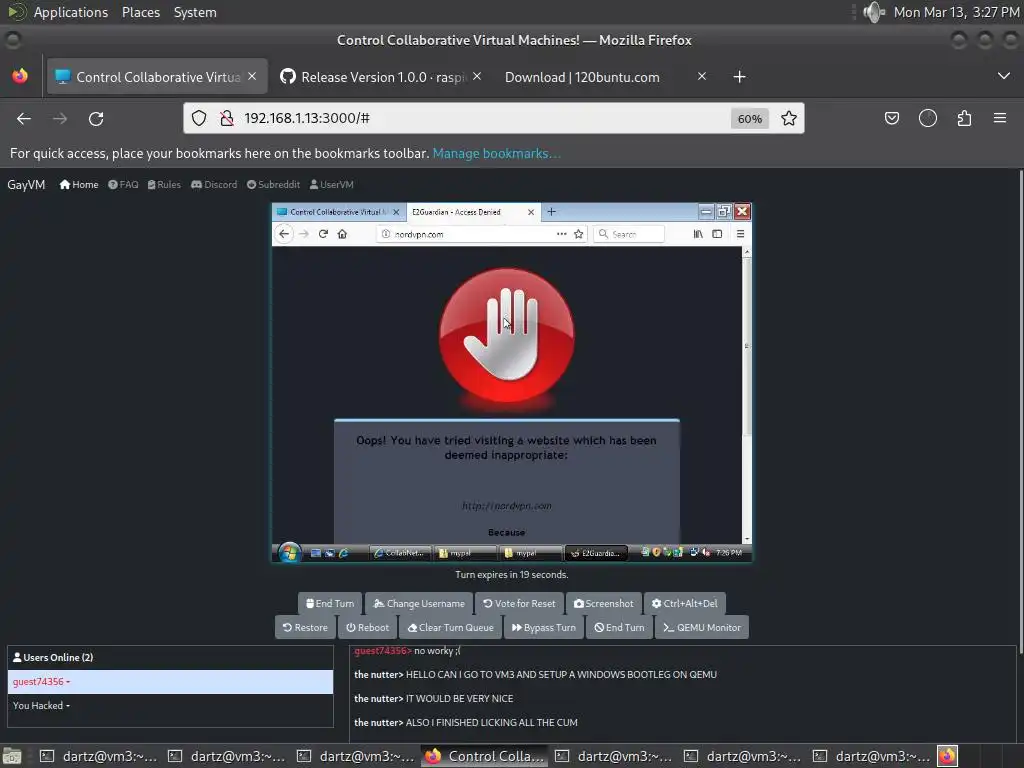The height and width of the screenshot is (768, 1024).
Task: Open the Places menu
Action: [140, 12]
